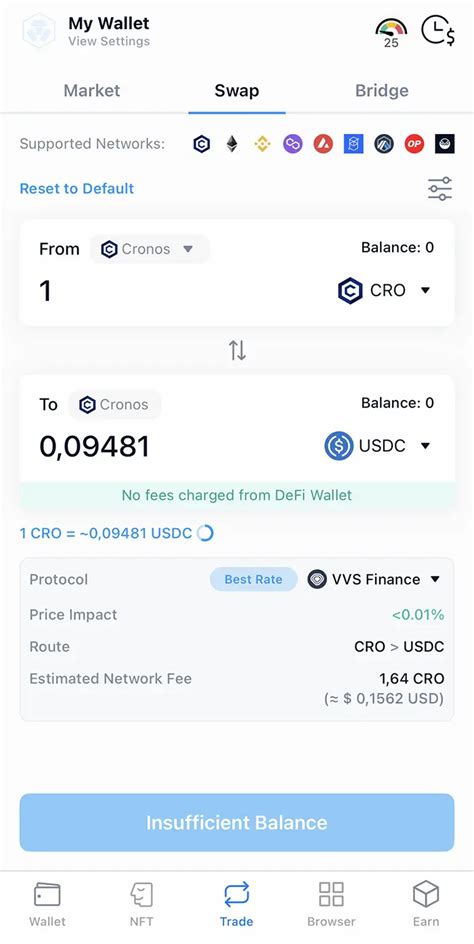Click Reset to Default link
This screenshot has height=944, width=474.
point(76,188)
